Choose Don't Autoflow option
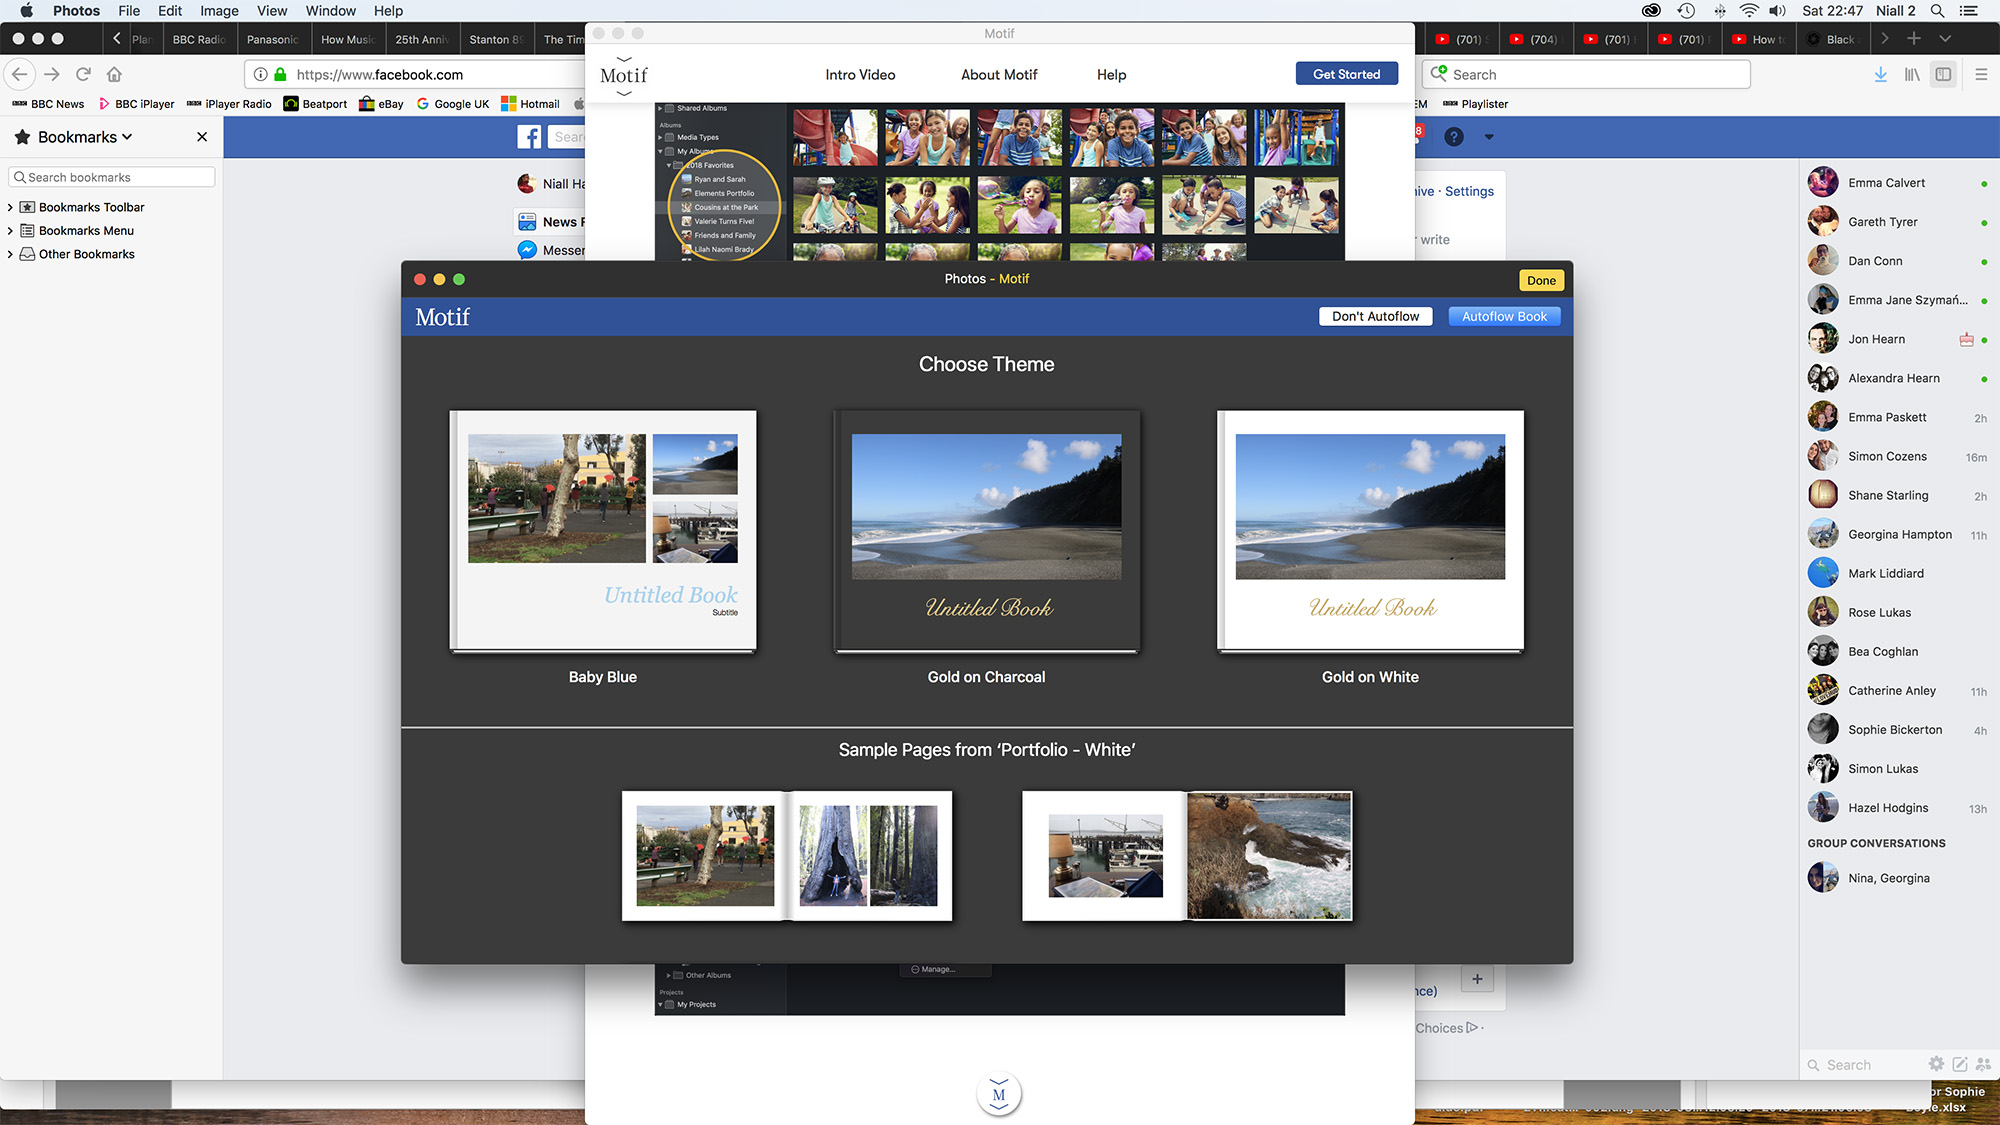Screen dimensions: 2000x1125 point(1375,316)
